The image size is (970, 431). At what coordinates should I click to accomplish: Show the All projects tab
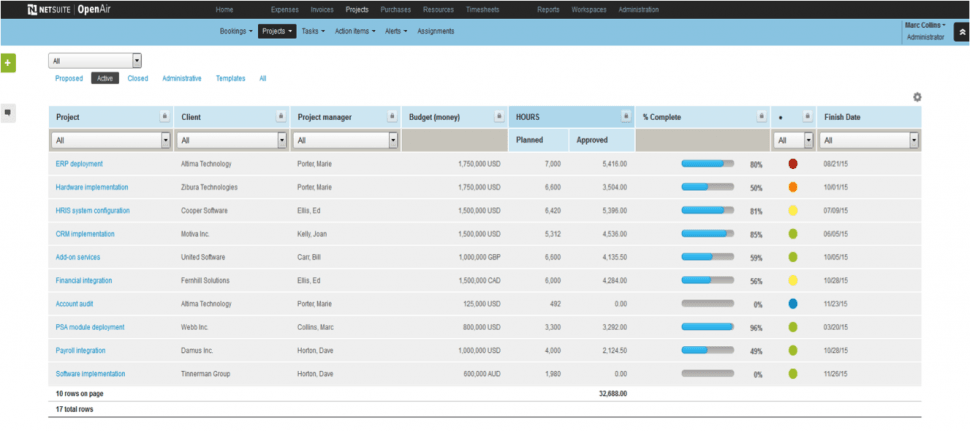263,79
